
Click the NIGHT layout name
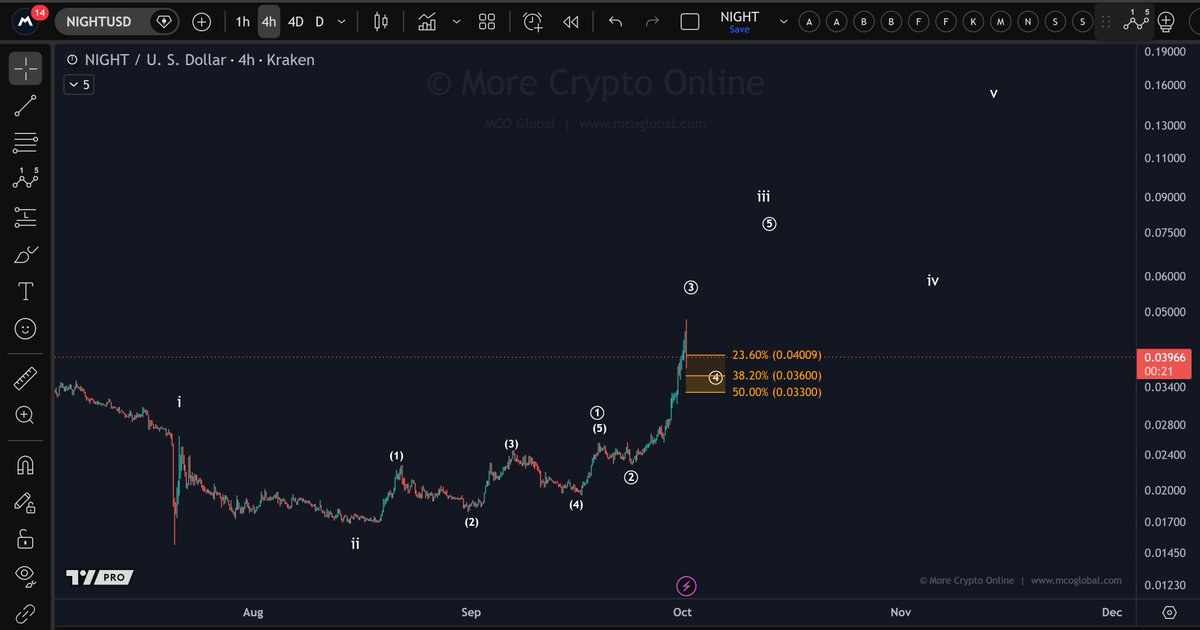click(740, 16)
